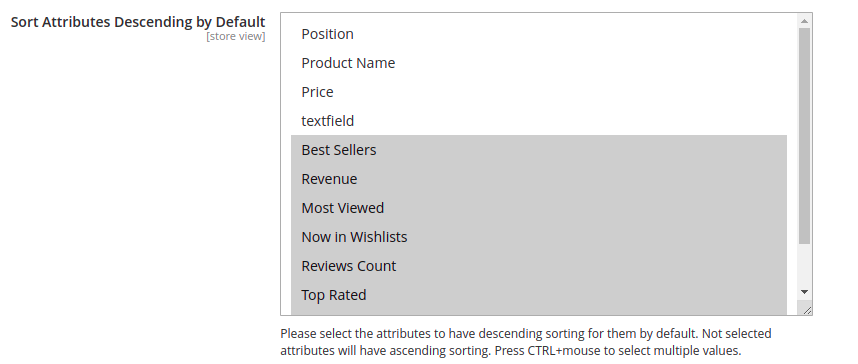This screenshot has height=364, width=858.
Task: Click the help text under the listbox
Action: 525,342
